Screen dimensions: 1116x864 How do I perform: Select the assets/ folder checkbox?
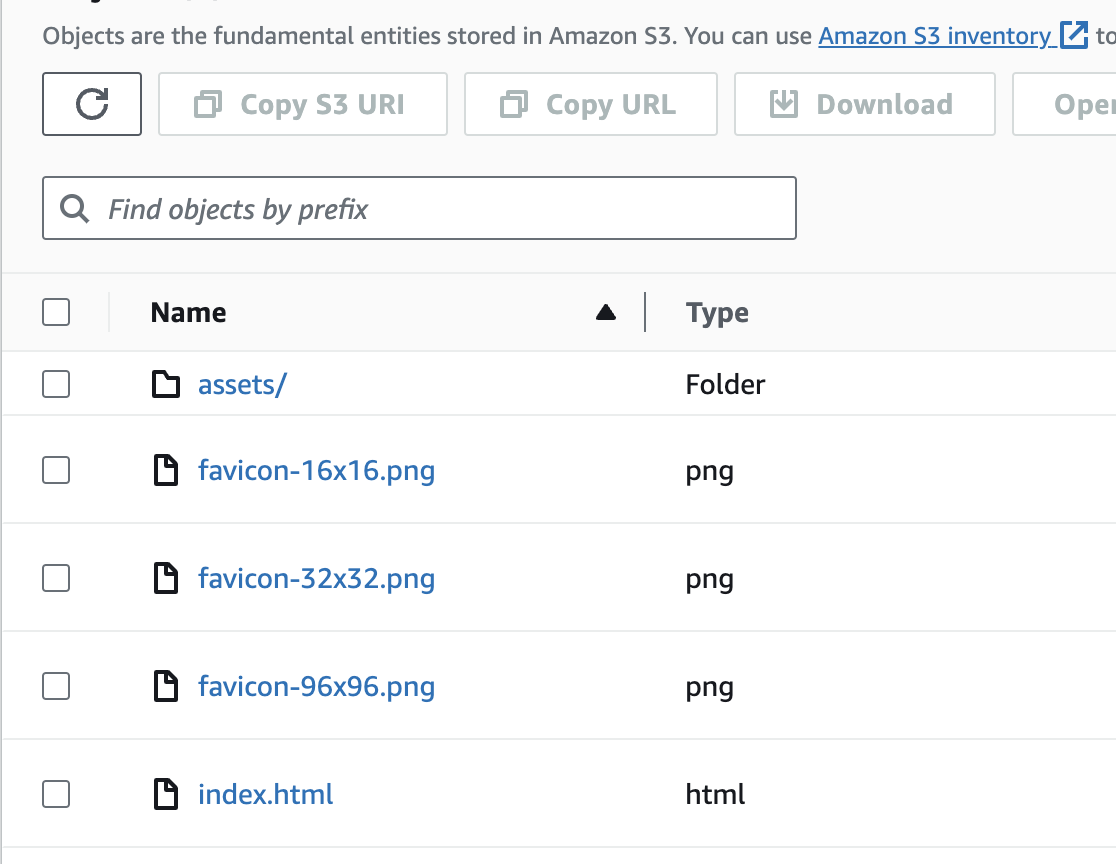click(56, 384)
